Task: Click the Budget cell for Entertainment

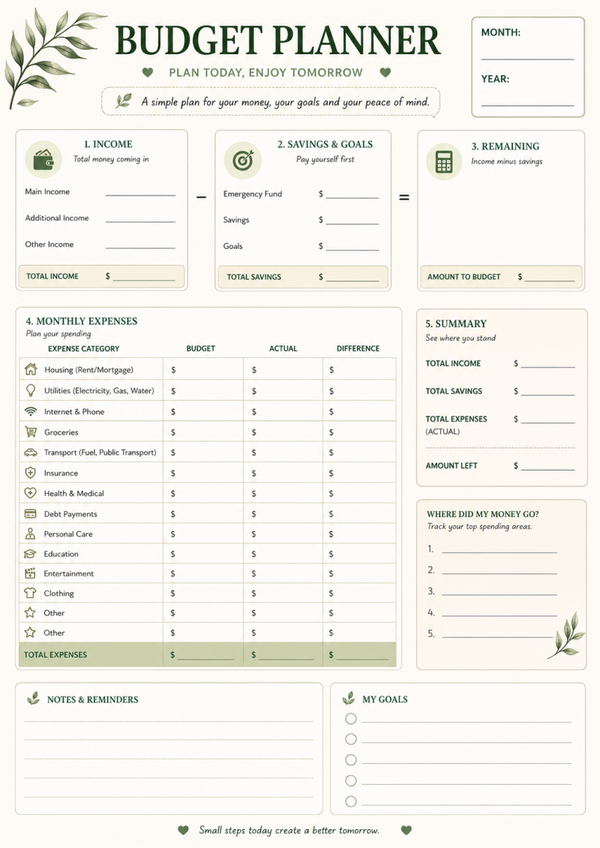Action: coord(203,573)
